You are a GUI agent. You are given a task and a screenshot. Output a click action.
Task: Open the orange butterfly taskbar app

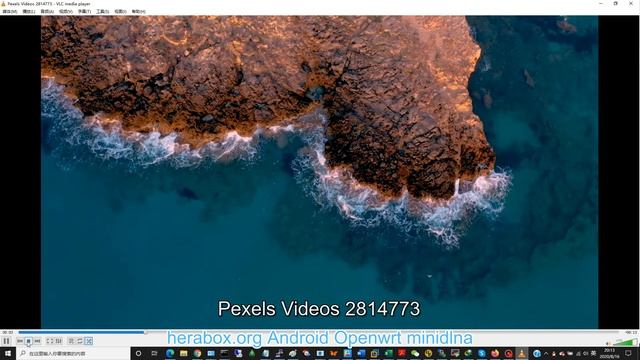tap(333, 353)
